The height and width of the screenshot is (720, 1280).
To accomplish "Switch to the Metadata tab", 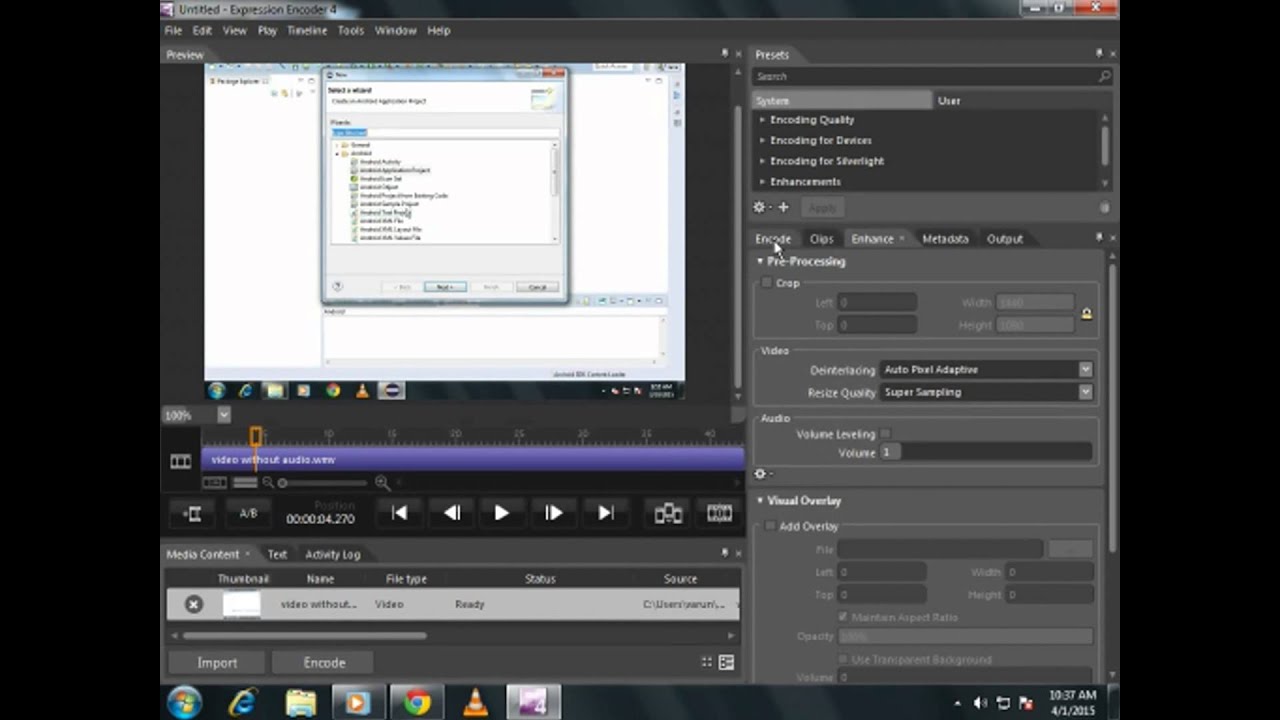I will (945, 239).
